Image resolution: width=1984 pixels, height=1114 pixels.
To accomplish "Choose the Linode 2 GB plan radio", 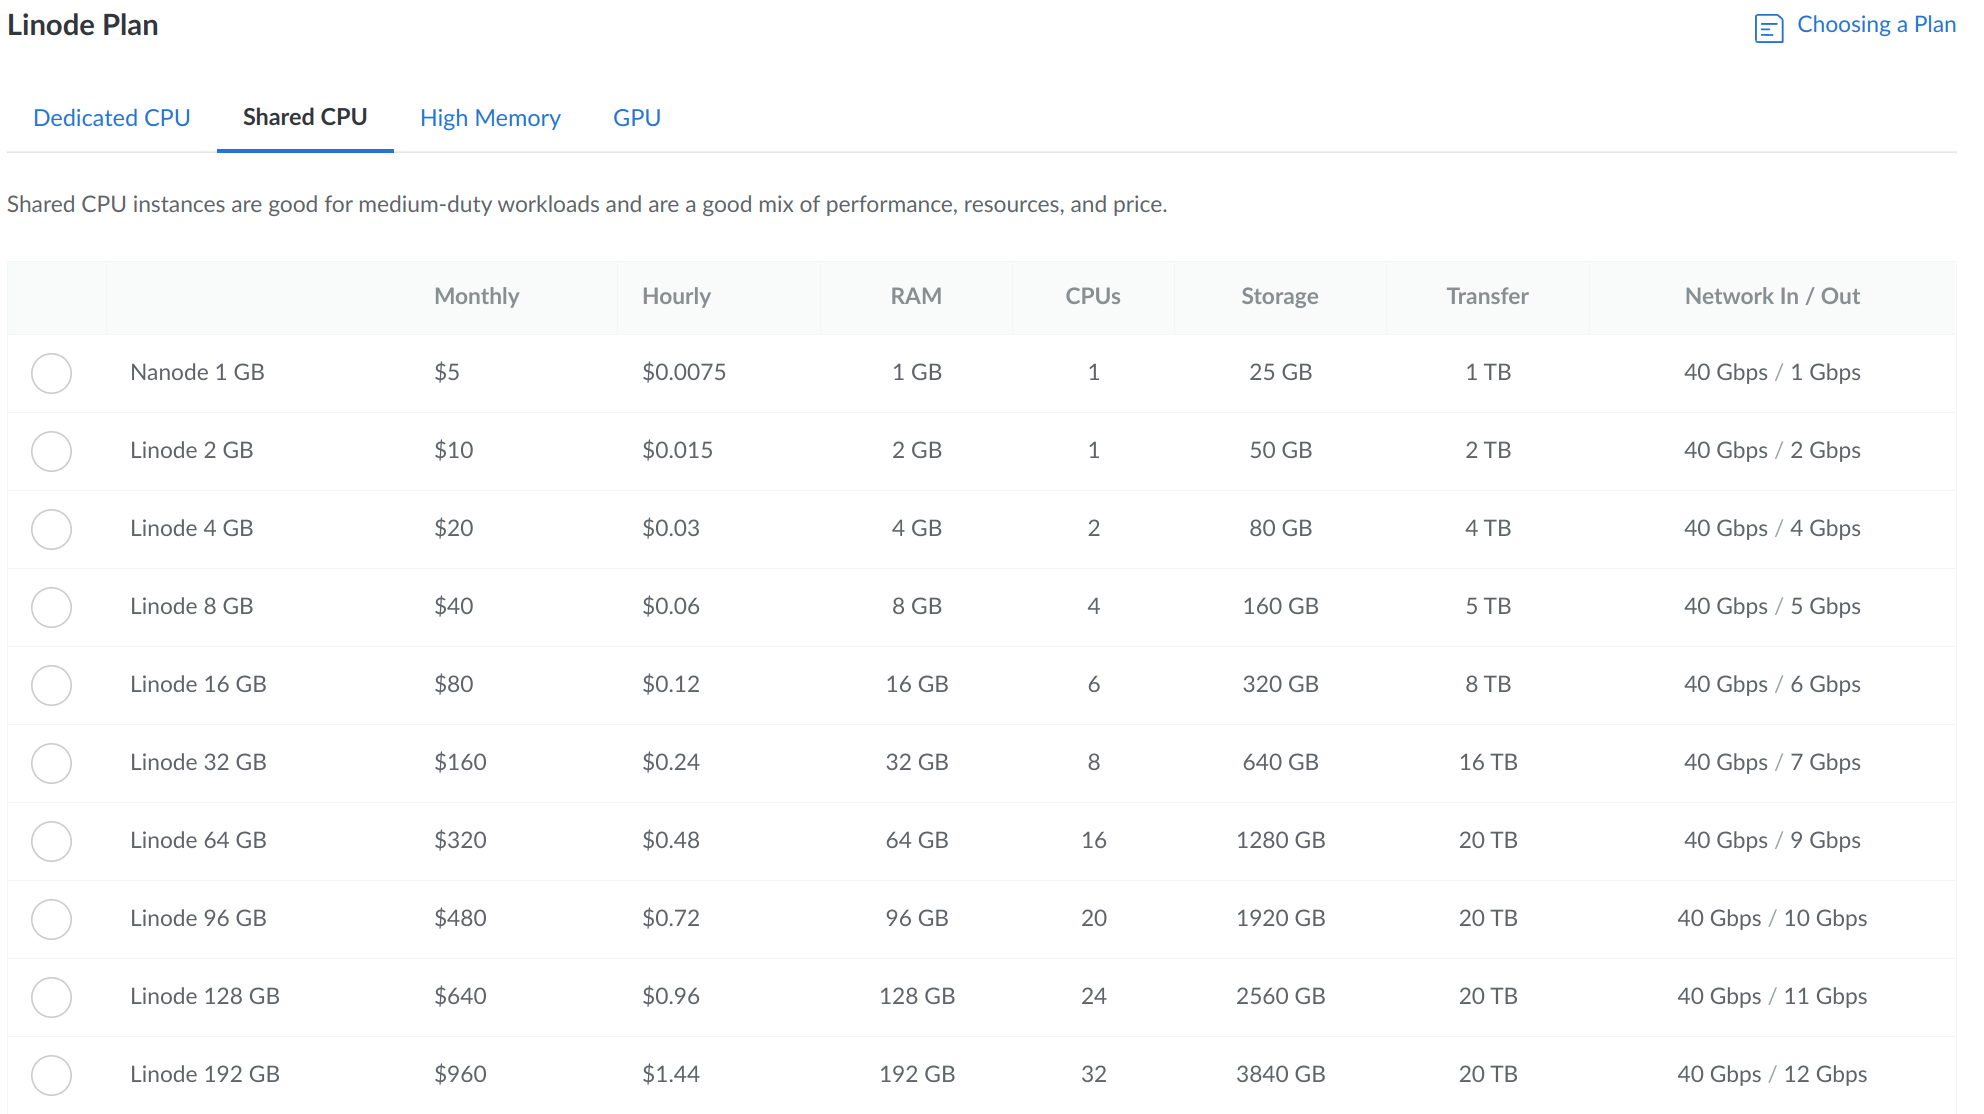I will click(x=51, y=451).
